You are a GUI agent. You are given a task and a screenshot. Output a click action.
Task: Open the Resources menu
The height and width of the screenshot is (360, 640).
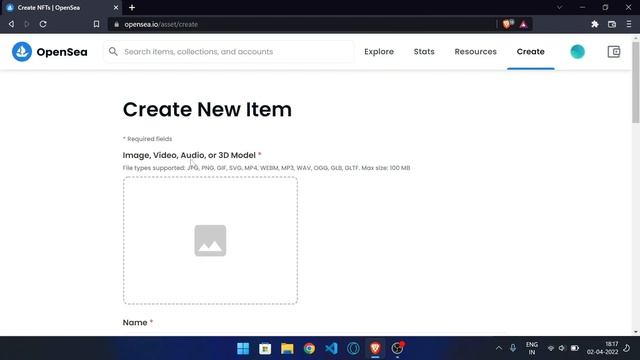click(476, 52)
